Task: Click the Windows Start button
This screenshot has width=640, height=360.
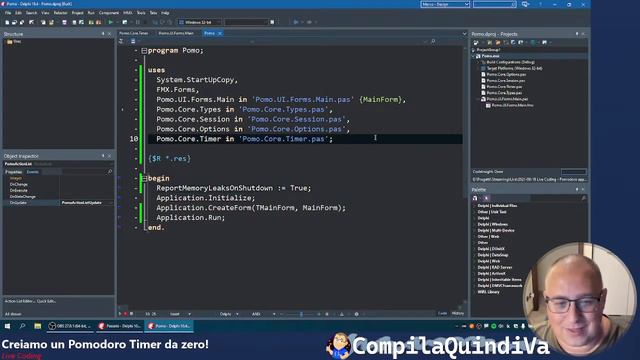Action: (x=7, y=326)
